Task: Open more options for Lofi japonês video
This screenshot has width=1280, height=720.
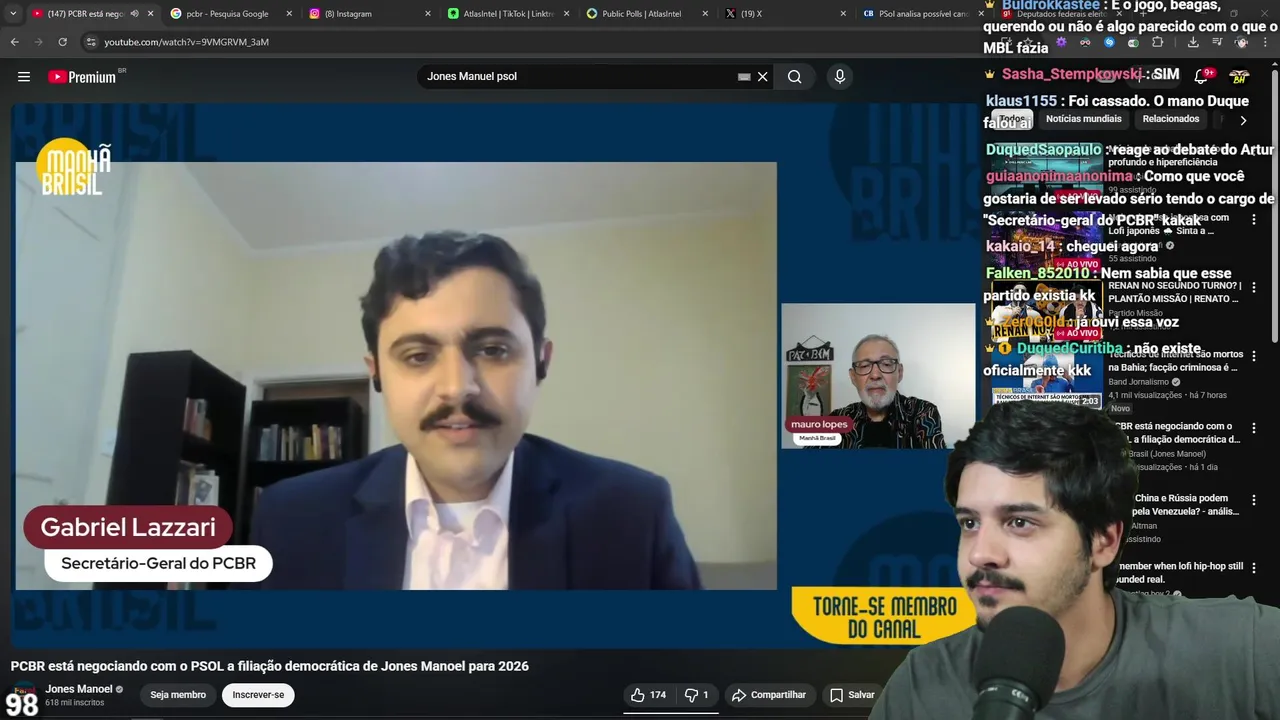Action: tap(1254, 219)
